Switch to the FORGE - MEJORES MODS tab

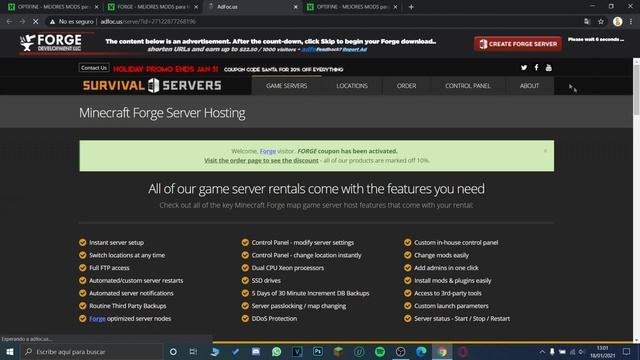[x=152, y=7]
